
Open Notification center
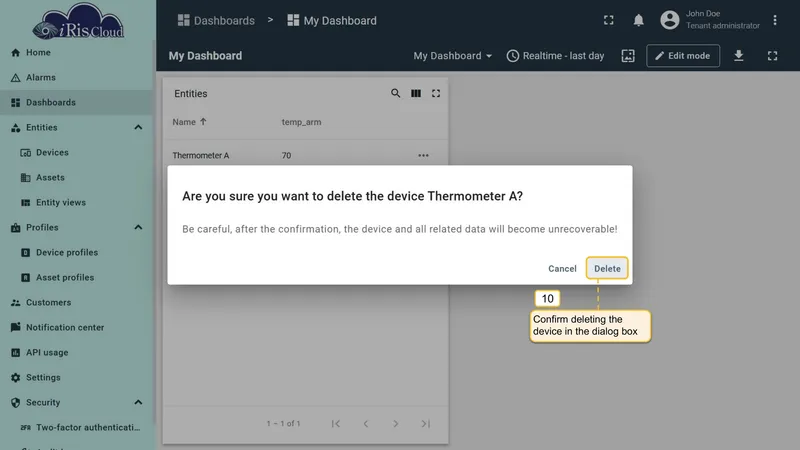(77, 328)
